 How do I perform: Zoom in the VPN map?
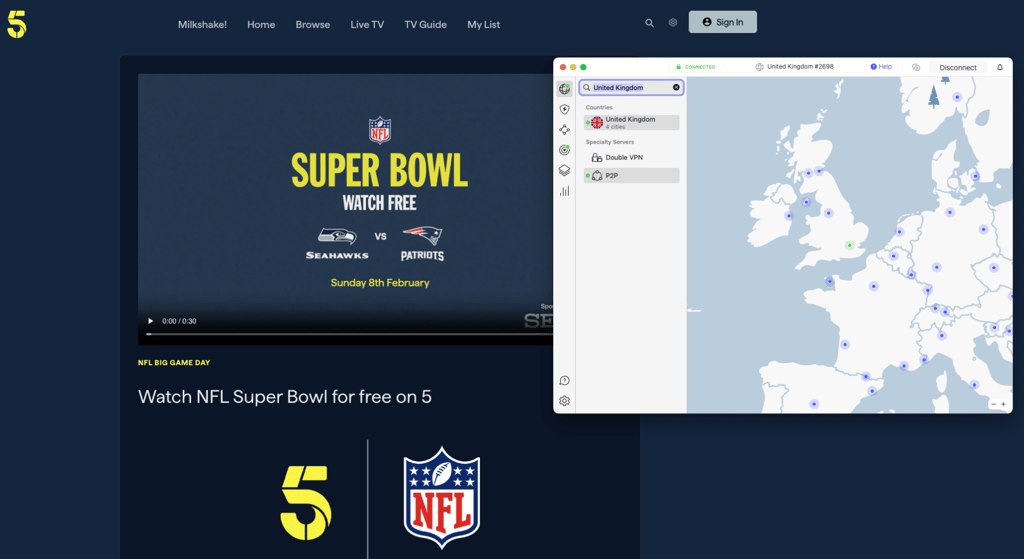point(1004,404)
